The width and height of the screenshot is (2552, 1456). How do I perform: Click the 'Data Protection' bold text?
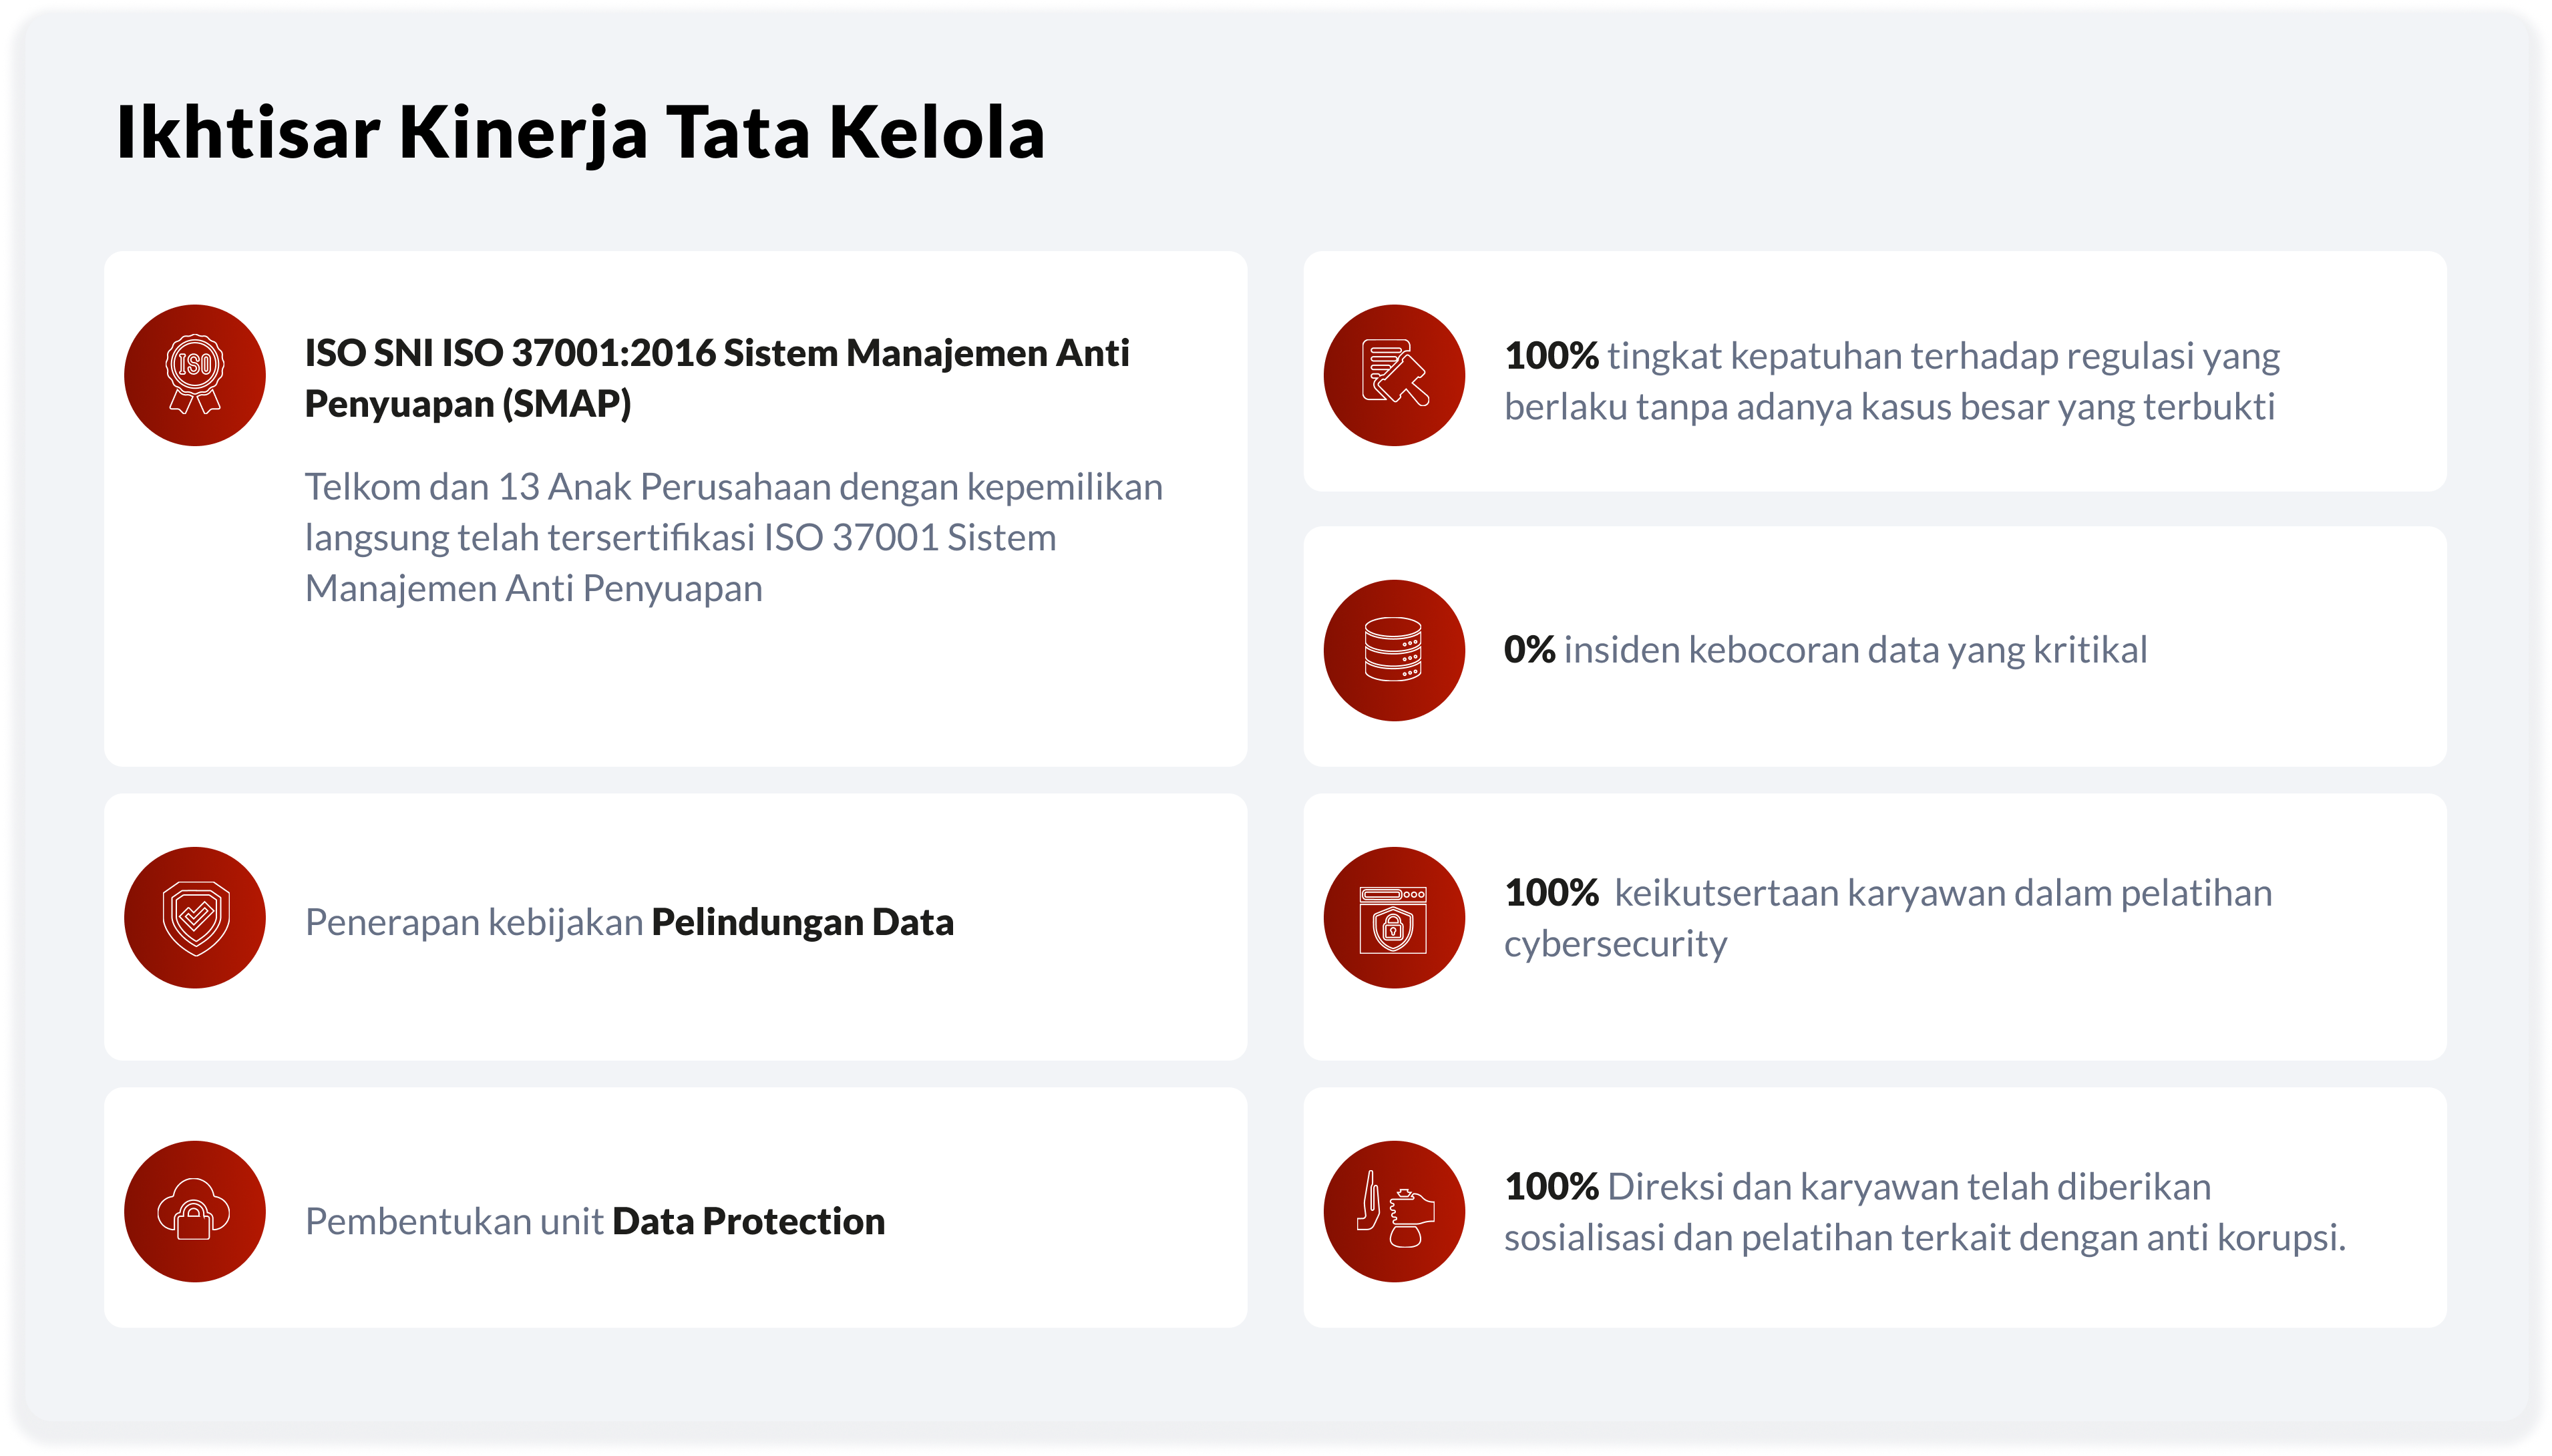pos(748,1221)
